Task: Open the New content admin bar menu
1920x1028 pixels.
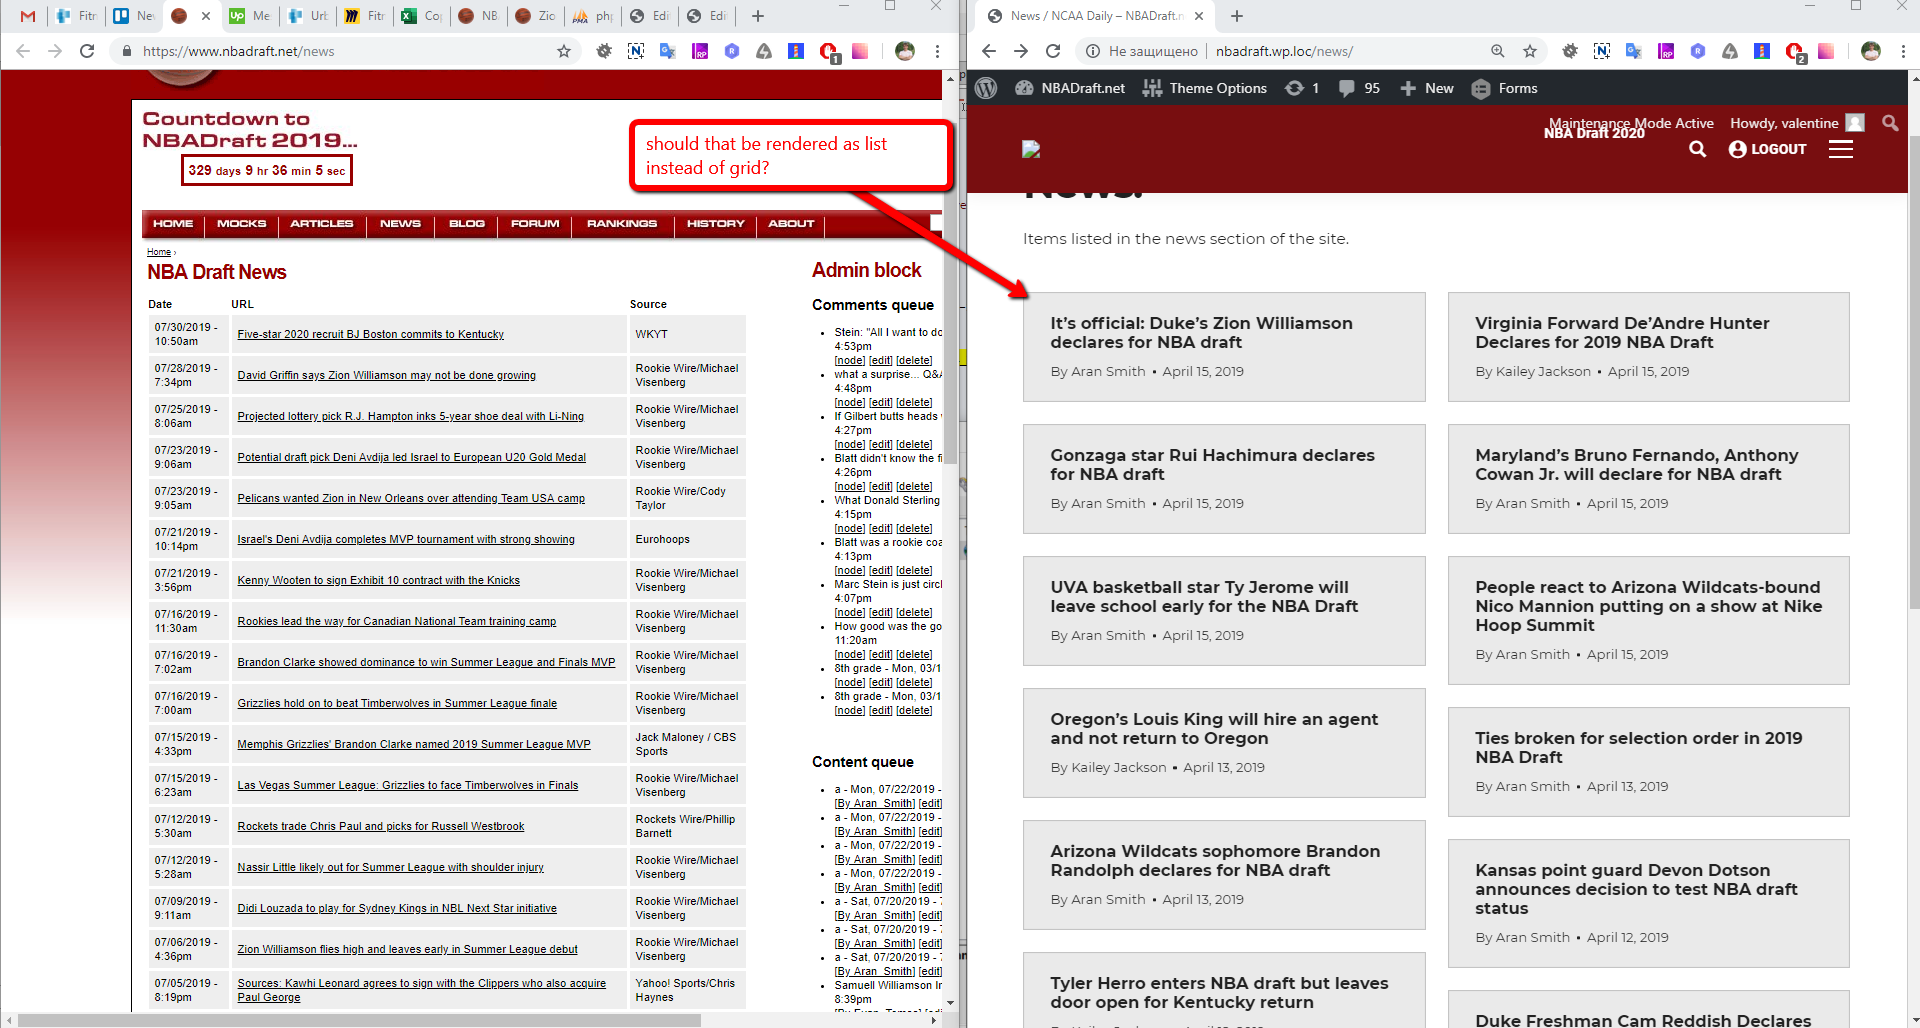Action: click(1426, 88)
